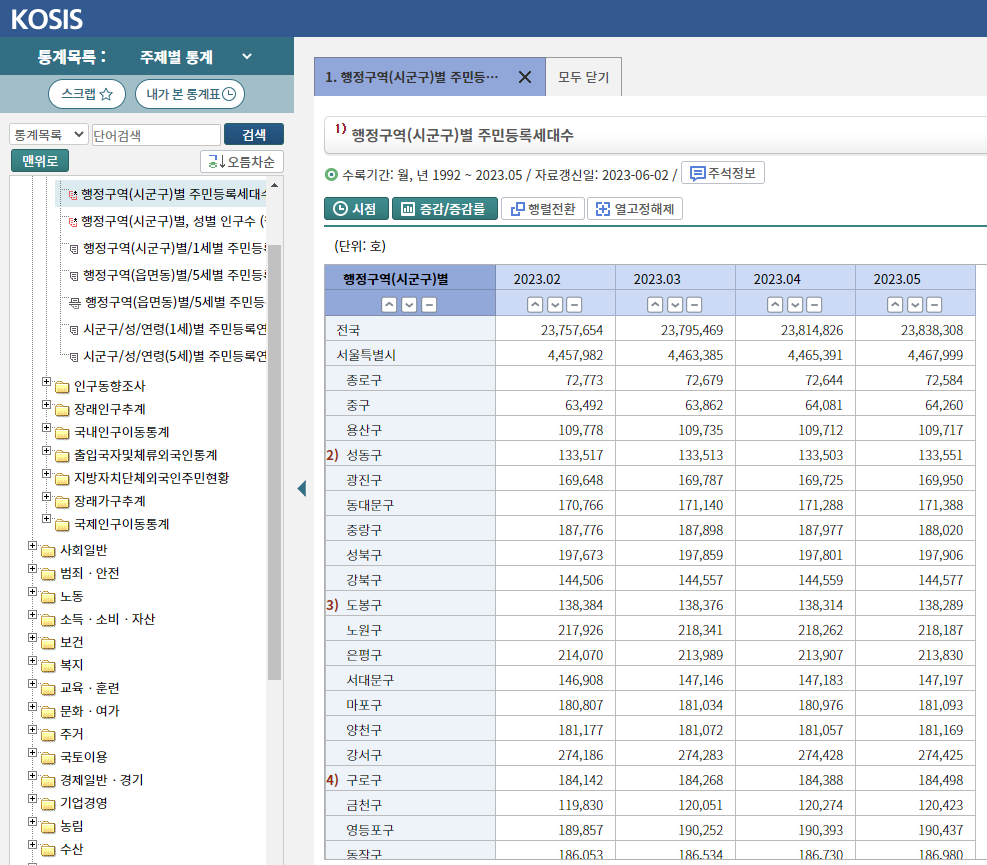
Task: Click the 범죄 · 안전 folder icon
Action: tap(48, 574)
